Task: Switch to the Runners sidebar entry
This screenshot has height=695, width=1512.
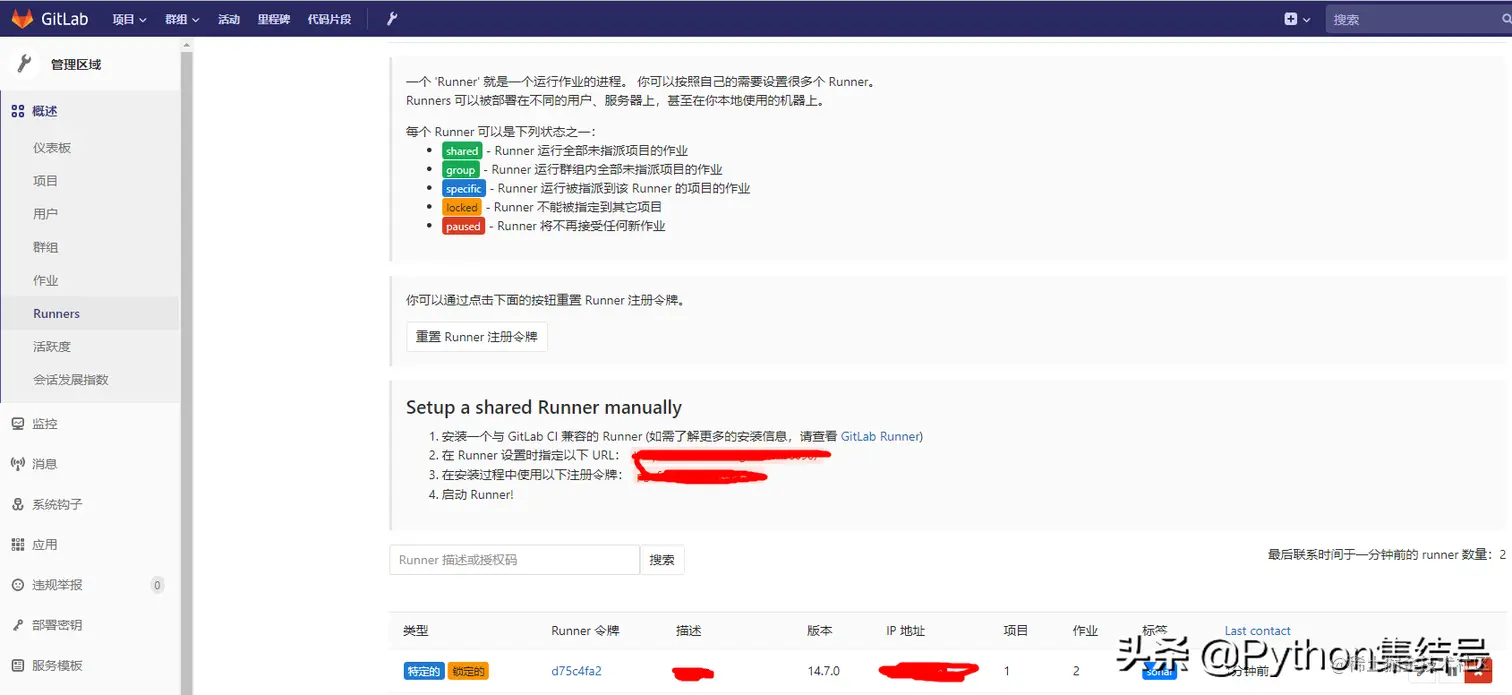Action: coord(56,313)
